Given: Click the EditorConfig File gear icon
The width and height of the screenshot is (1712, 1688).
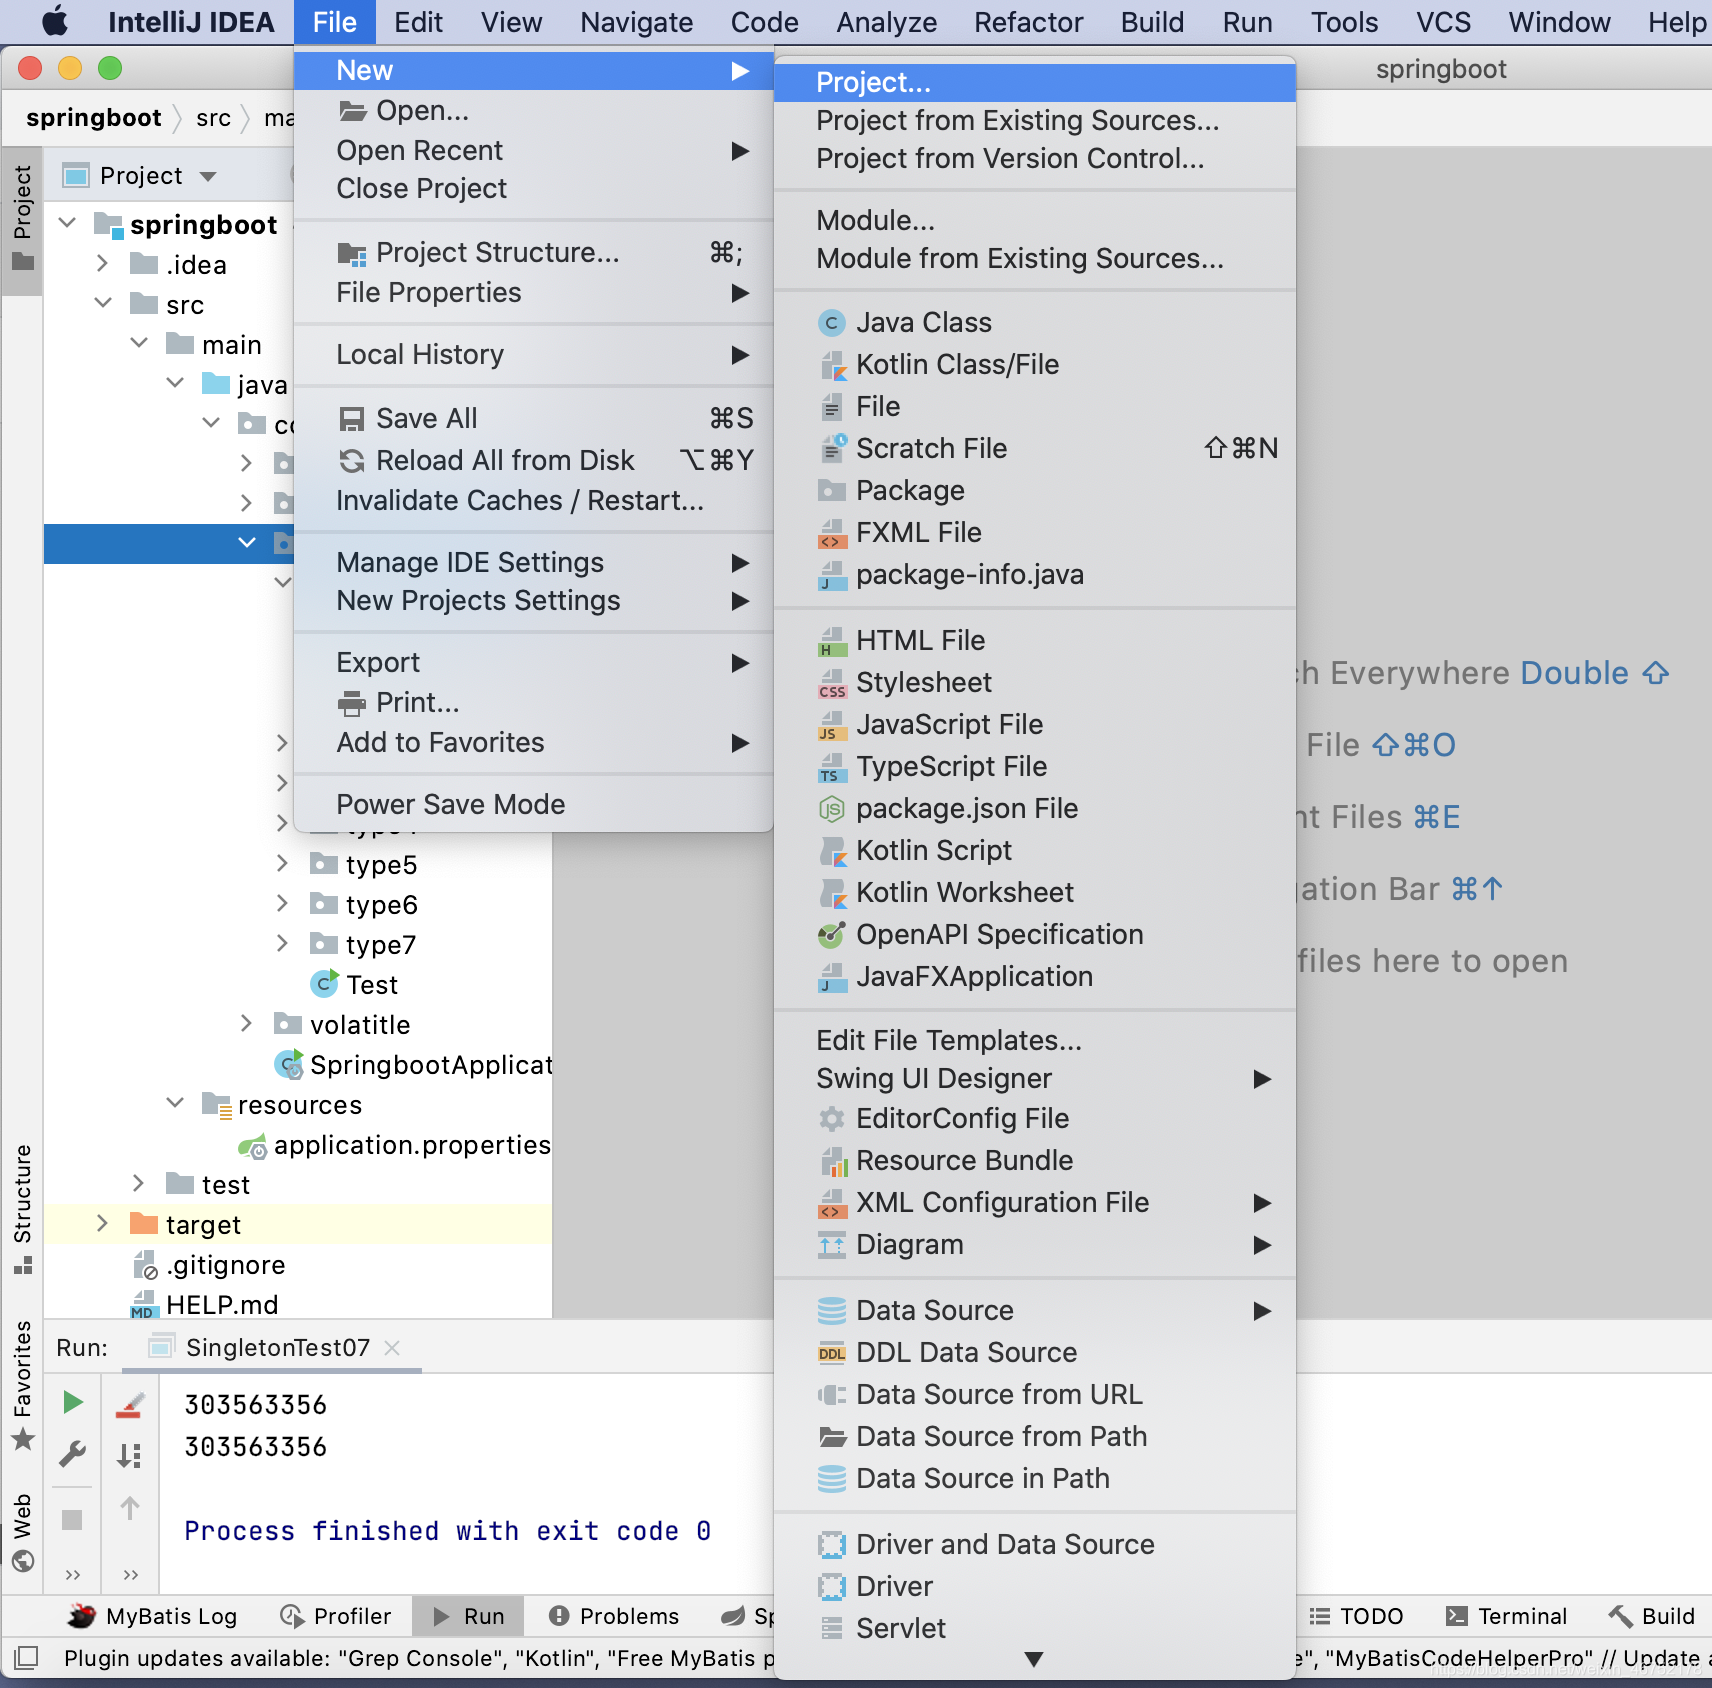Looking at the screenshot, I should pos(831,1119).
